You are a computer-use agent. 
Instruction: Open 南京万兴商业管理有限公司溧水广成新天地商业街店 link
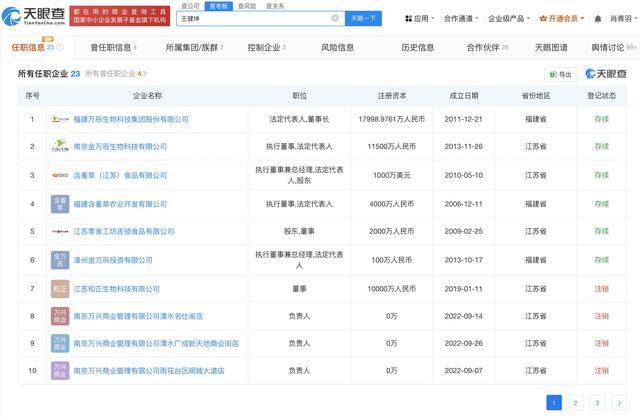coord(156,343)
